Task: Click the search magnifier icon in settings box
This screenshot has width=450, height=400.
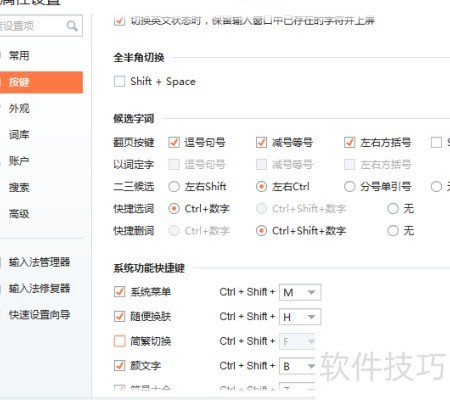Action: point(72,26)
